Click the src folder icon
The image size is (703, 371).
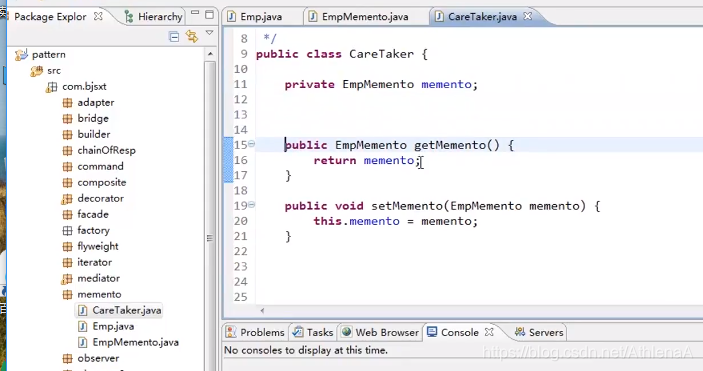click(36, 71)
